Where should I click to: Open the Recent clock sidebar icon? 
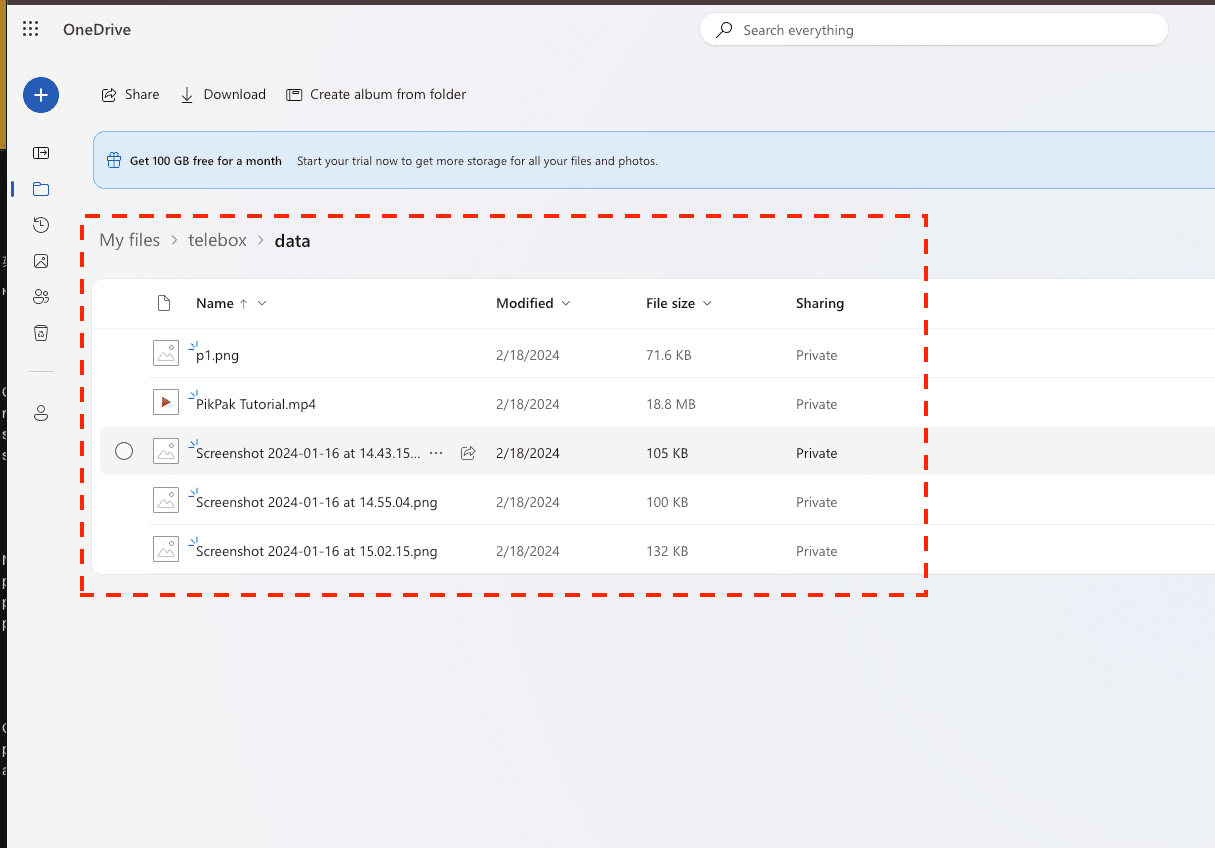[41, 225]
